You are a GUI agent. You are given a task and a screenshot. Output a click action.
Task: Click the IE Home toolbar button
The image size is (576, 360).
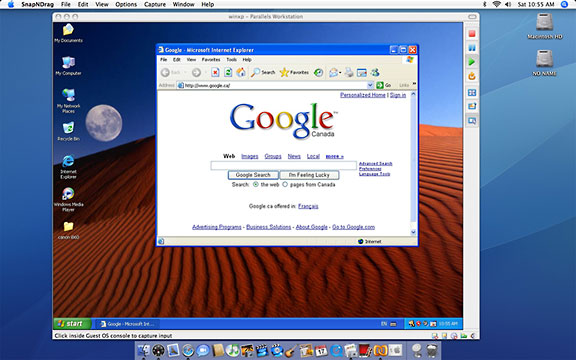tap(241, 72)
